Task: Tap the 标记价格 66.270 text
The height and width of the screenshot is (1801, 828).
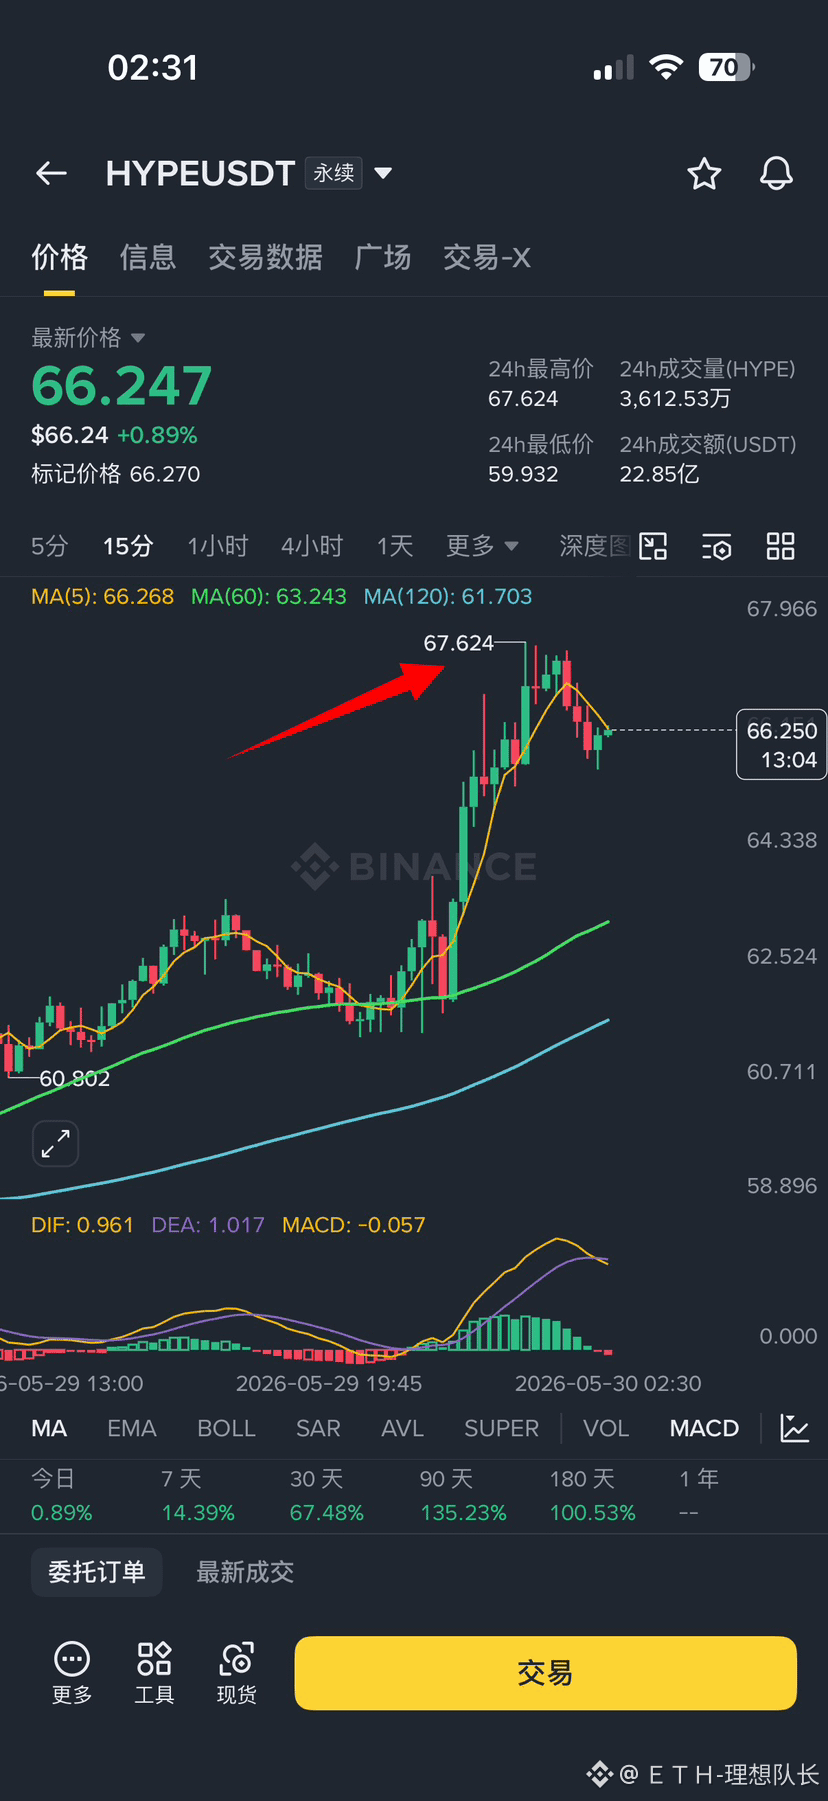Action: 115,474
